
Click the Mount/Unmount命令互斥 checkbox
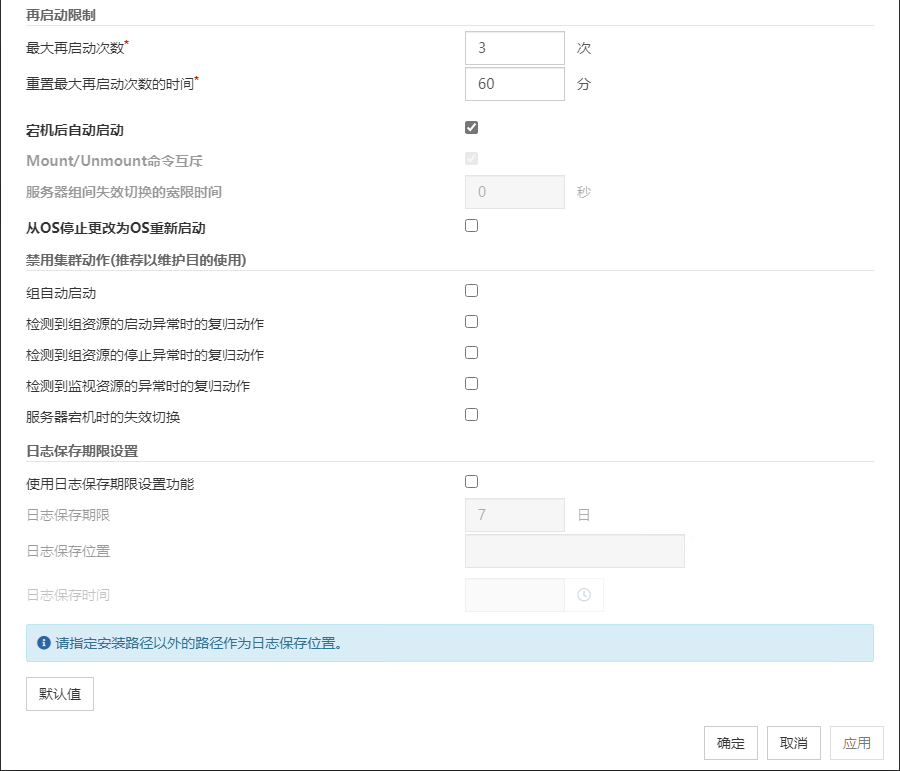pyautogui.click(x=472, y=158)
